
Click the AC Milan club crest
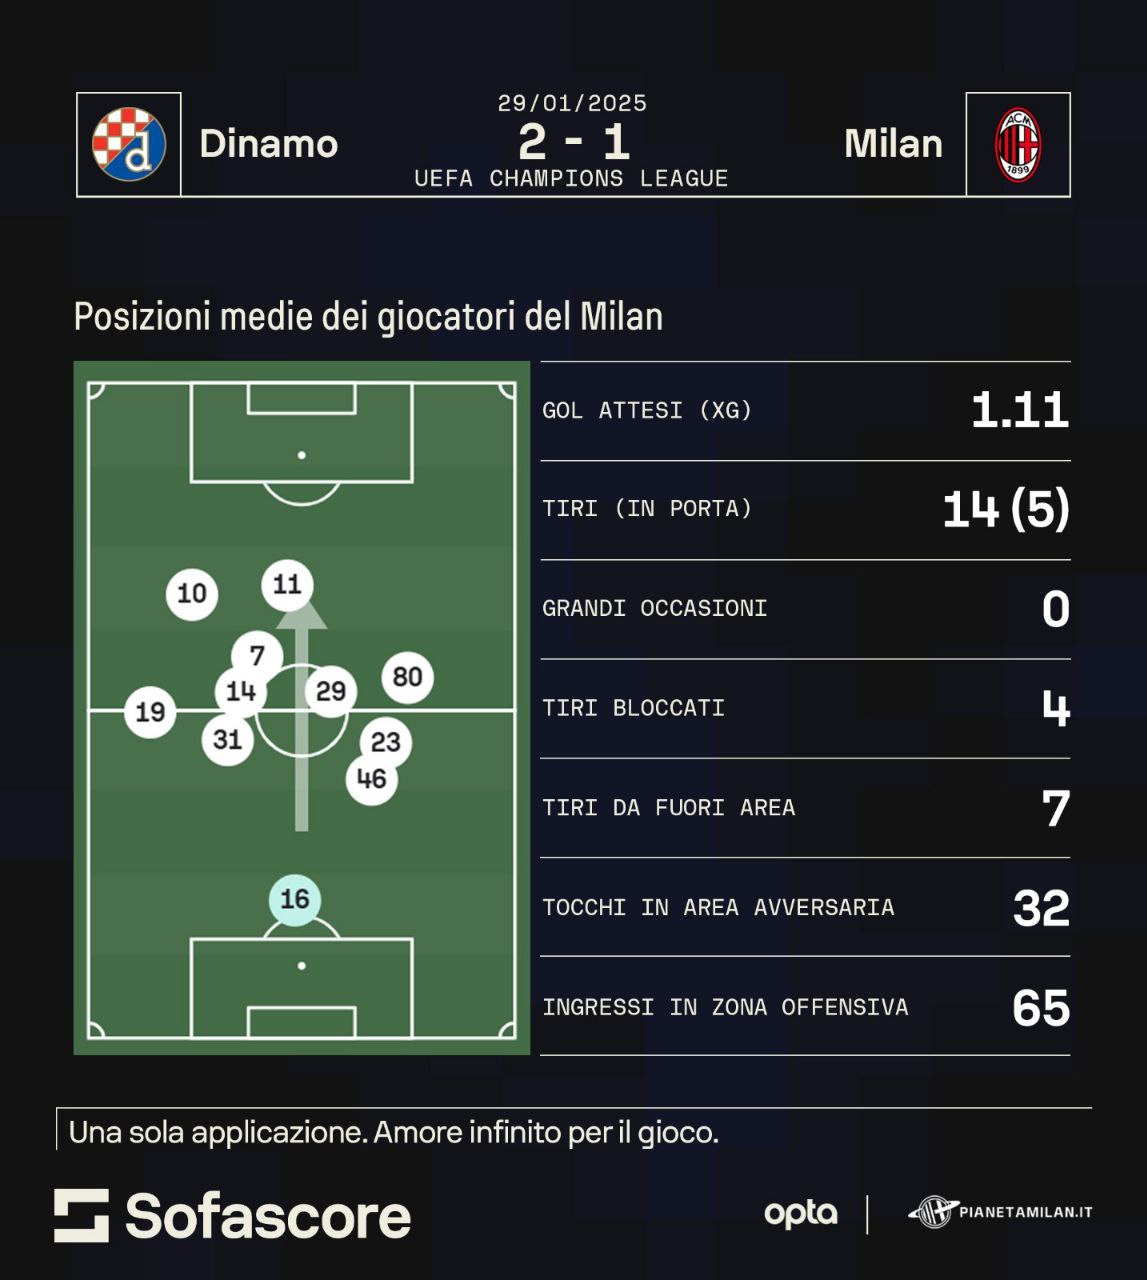1018,145
